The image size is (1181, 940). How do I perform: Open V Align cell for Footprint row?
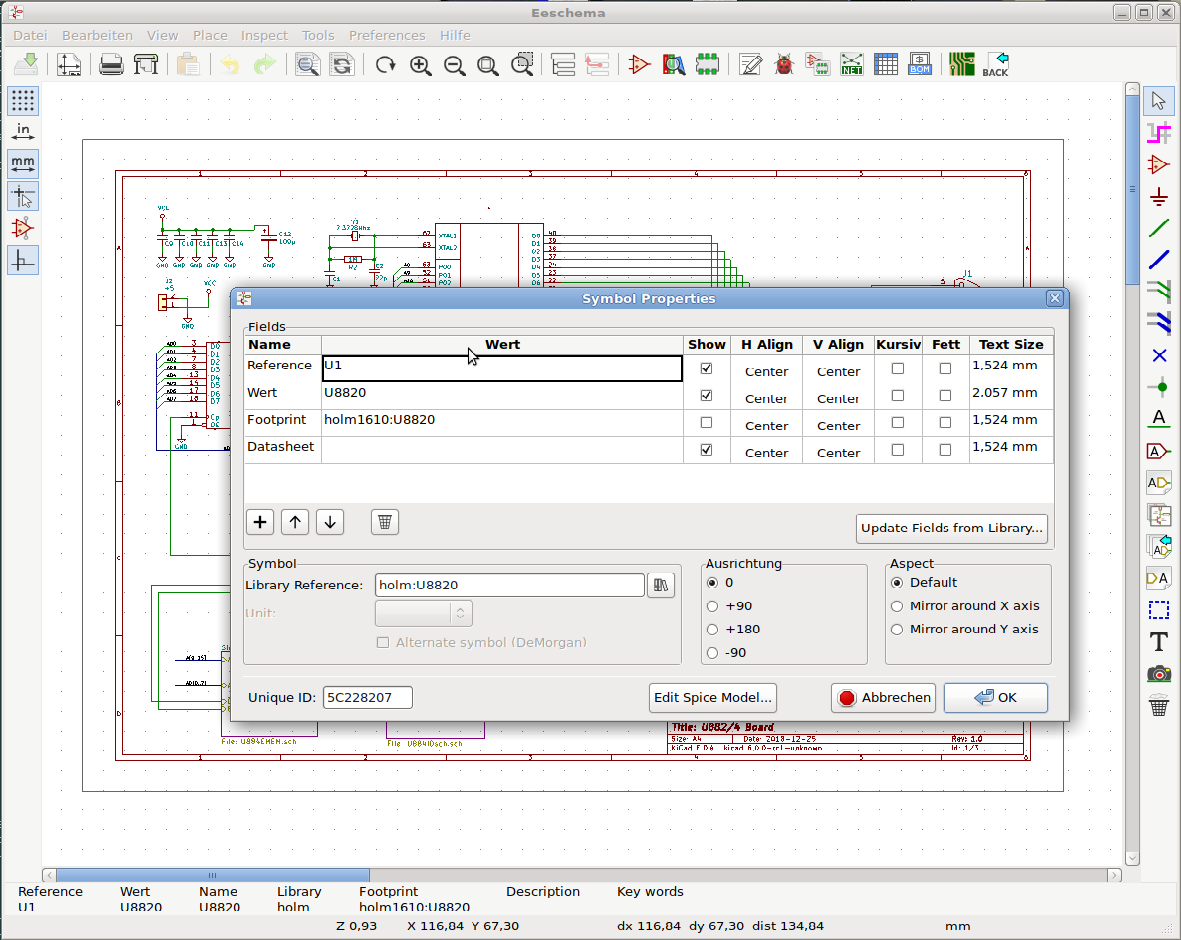coord(838,423)
